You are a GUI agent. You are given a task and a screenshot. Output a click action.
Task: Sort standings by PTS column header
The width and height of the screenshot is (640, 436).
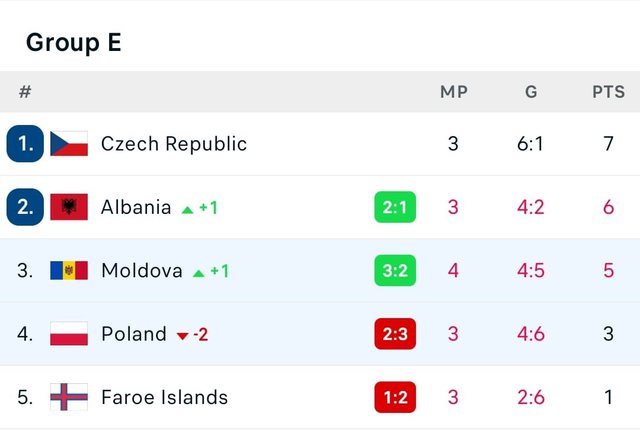608,92
